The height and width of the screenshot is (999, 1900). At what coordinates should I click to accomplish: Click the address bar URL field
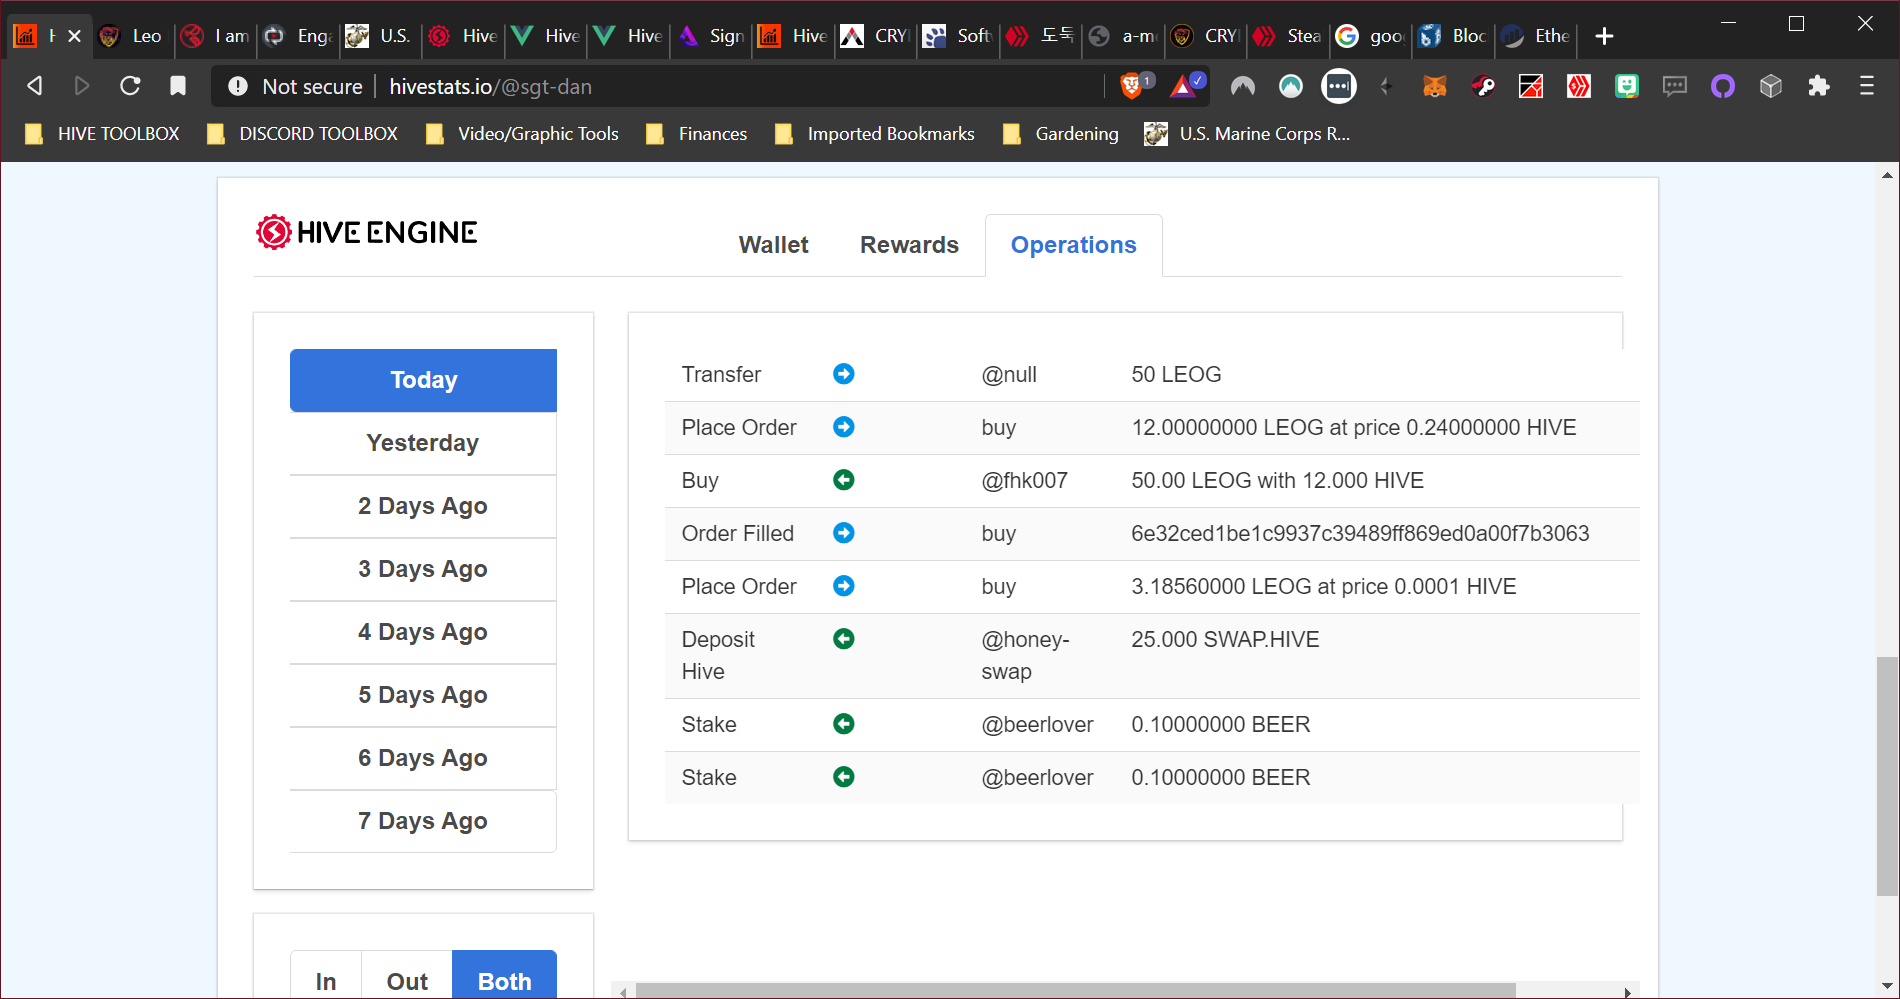[740, 87]
